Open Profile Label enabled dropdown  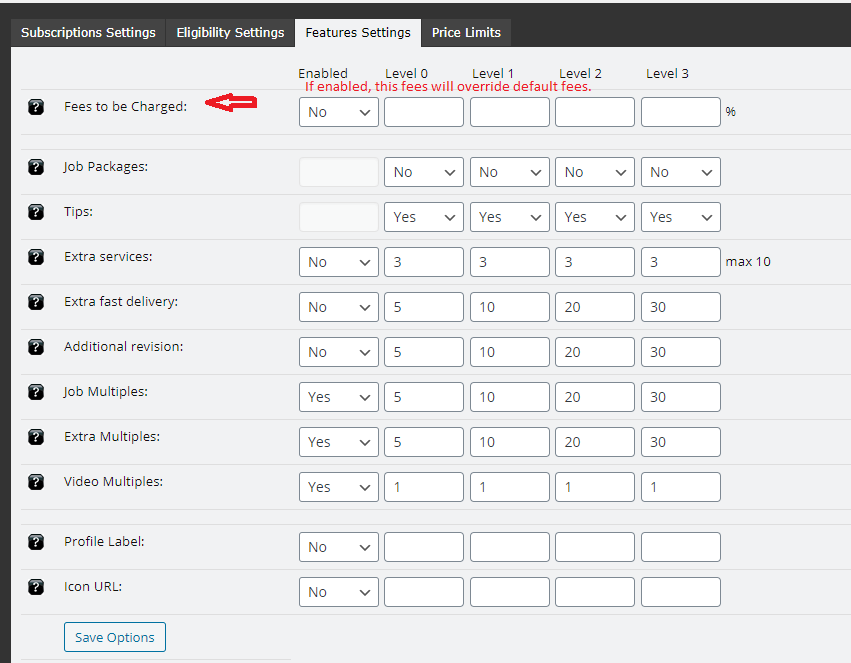coord(339,547)
